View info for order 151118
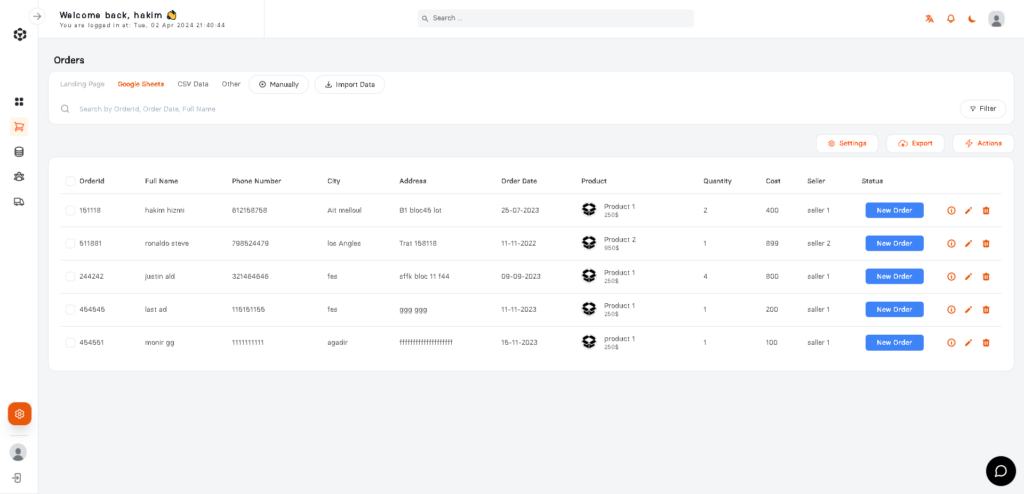 pyautogui.click(x=951, y=210)
